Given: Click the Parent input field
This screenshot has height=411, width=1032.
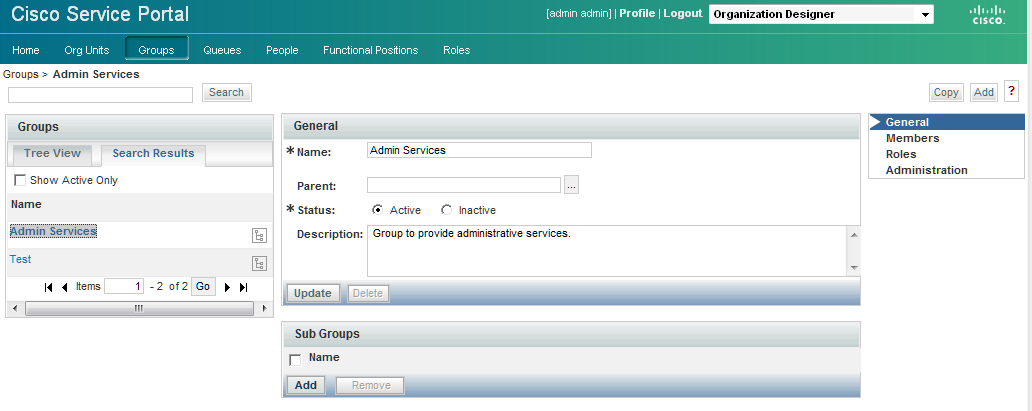Looking at the screenshot, I should [464, 184].
